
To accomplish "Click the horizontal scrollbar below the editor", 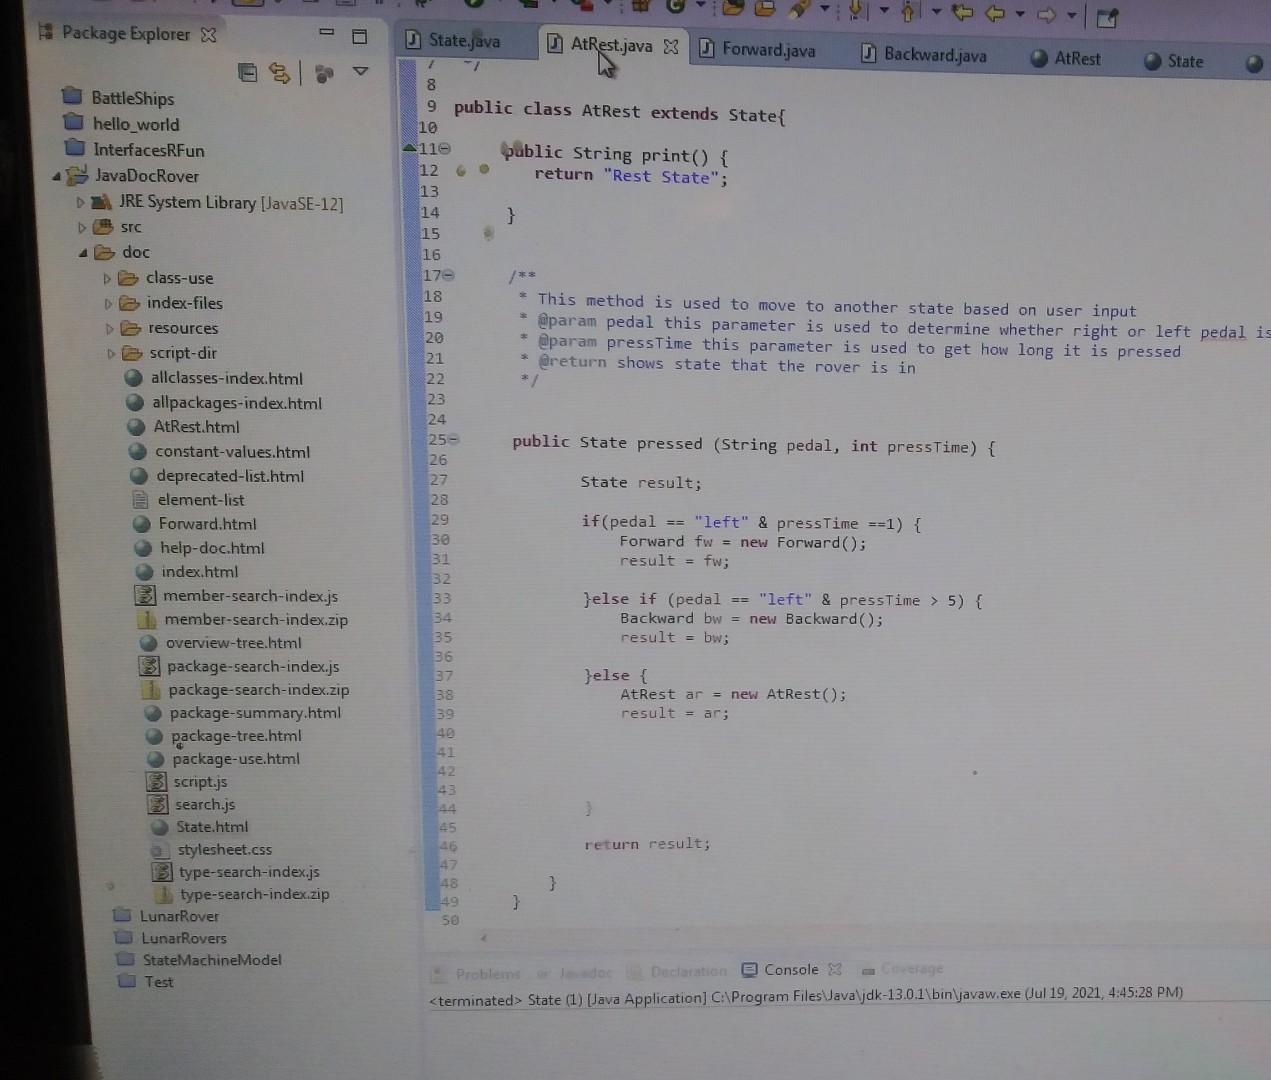I will [700, 938].
